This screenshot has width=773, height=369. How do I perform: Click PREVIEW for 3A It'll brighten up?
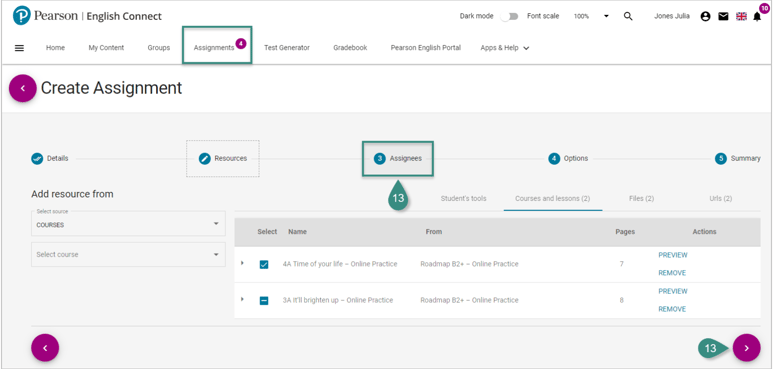672,291
